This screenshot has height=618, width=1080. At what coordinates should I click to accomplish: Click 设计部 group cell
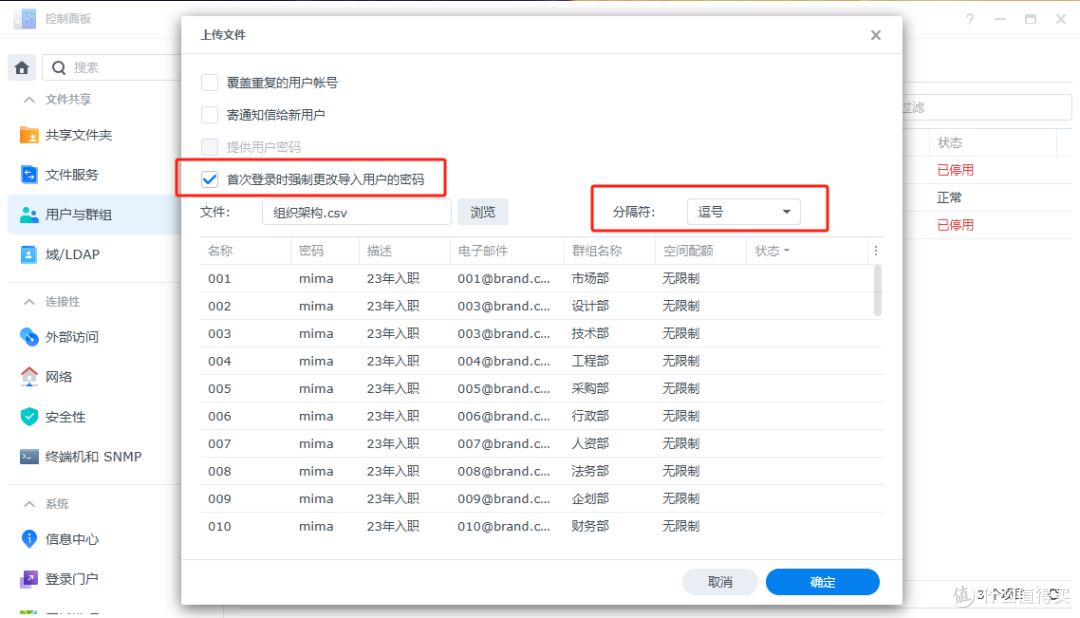point(590,306)
